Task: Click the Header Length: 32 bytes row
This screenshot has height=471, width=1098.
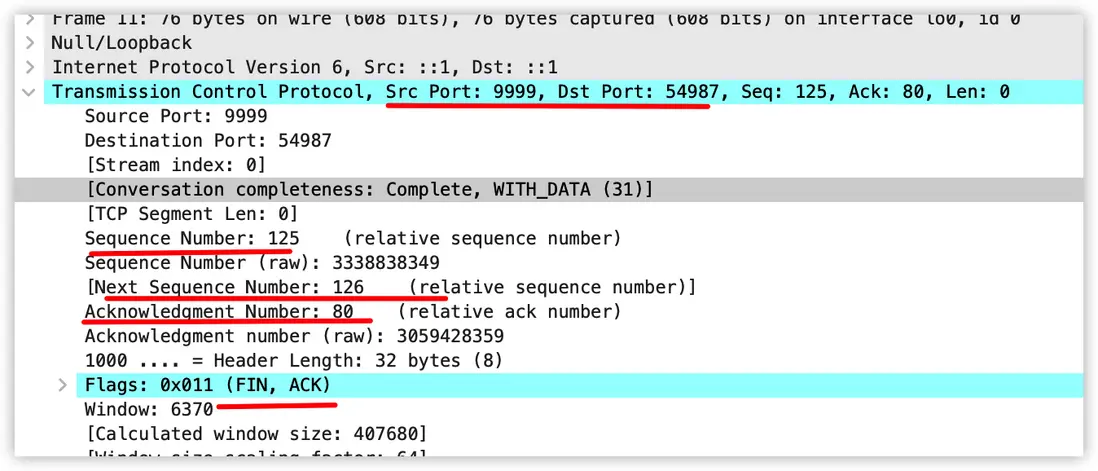Action: coord(293,360)
